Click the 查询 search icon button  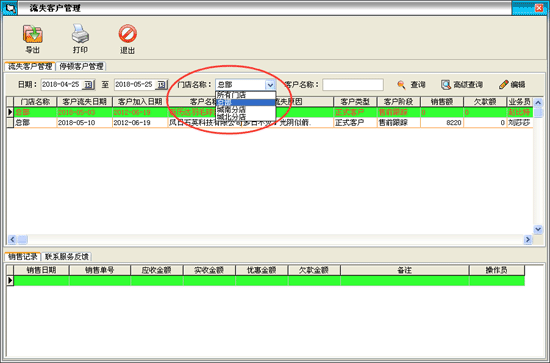coord(411,85)
